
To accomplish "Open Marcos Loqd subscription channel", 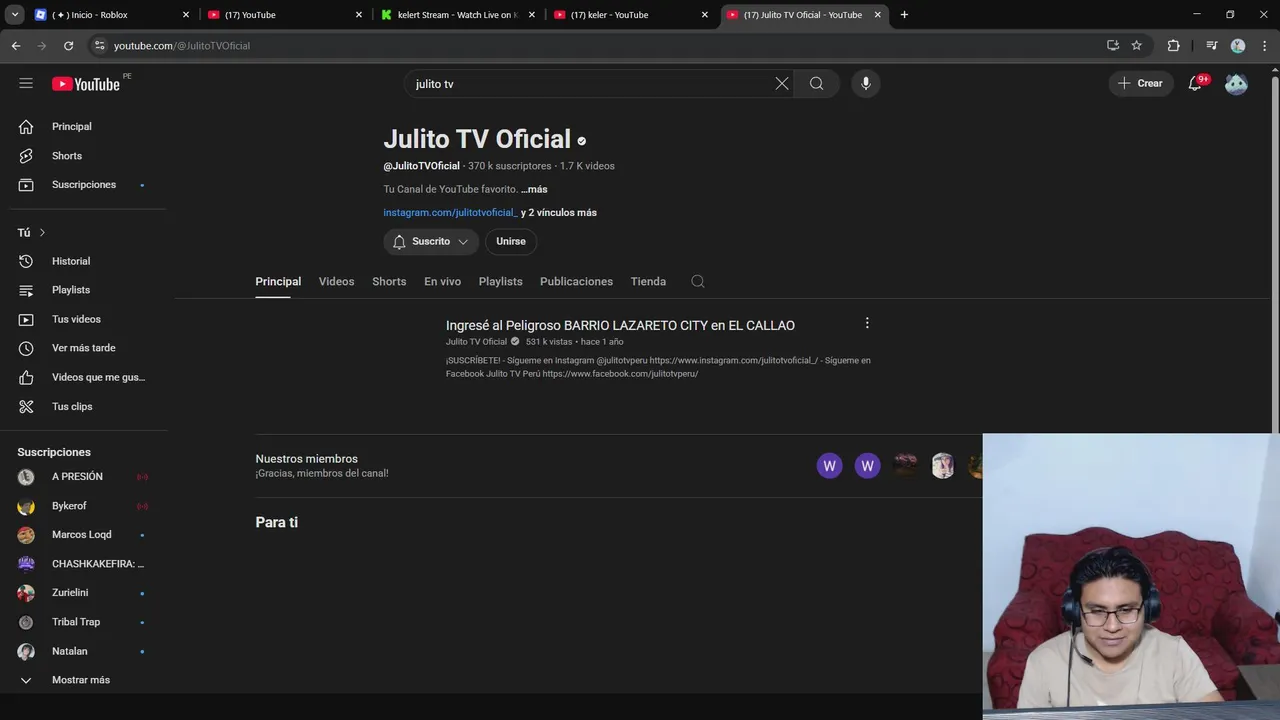I will coord(84,535).
